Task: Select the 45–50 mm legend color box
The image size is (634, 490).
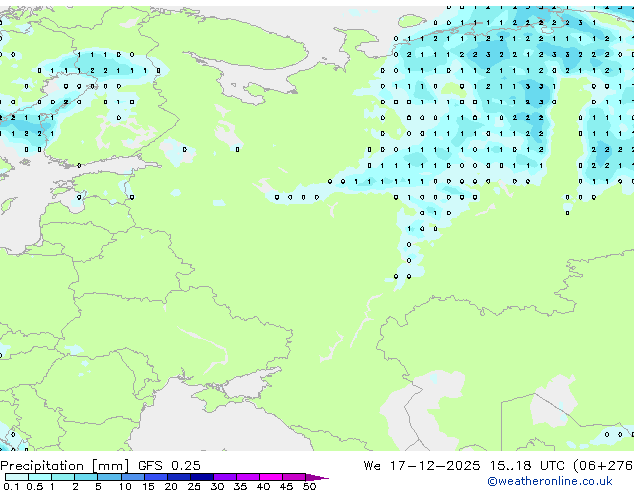Action: click(294, 477)
